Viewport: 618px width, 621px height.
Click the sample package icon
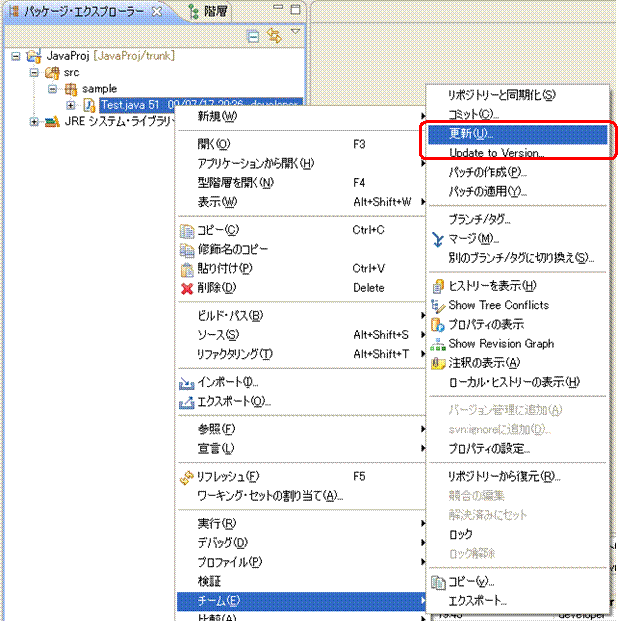click(70, 89)
